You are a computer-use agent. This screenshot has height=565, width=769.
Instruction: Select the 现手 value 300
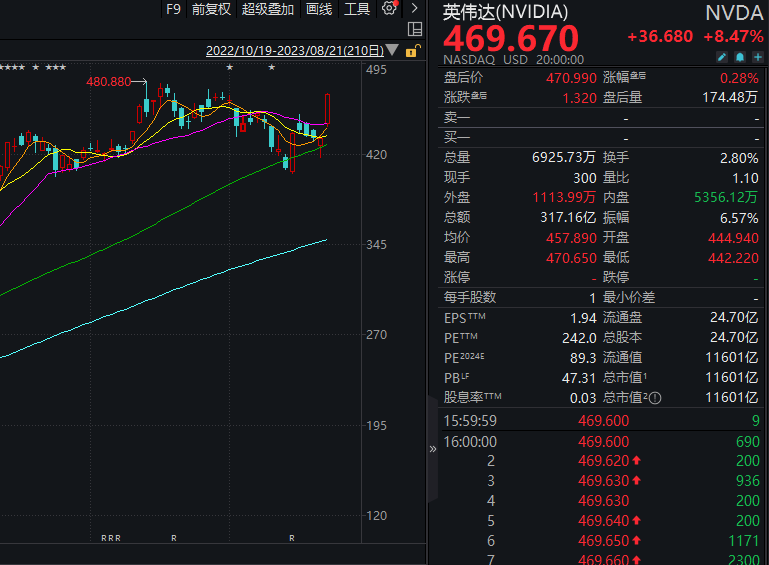585,178
